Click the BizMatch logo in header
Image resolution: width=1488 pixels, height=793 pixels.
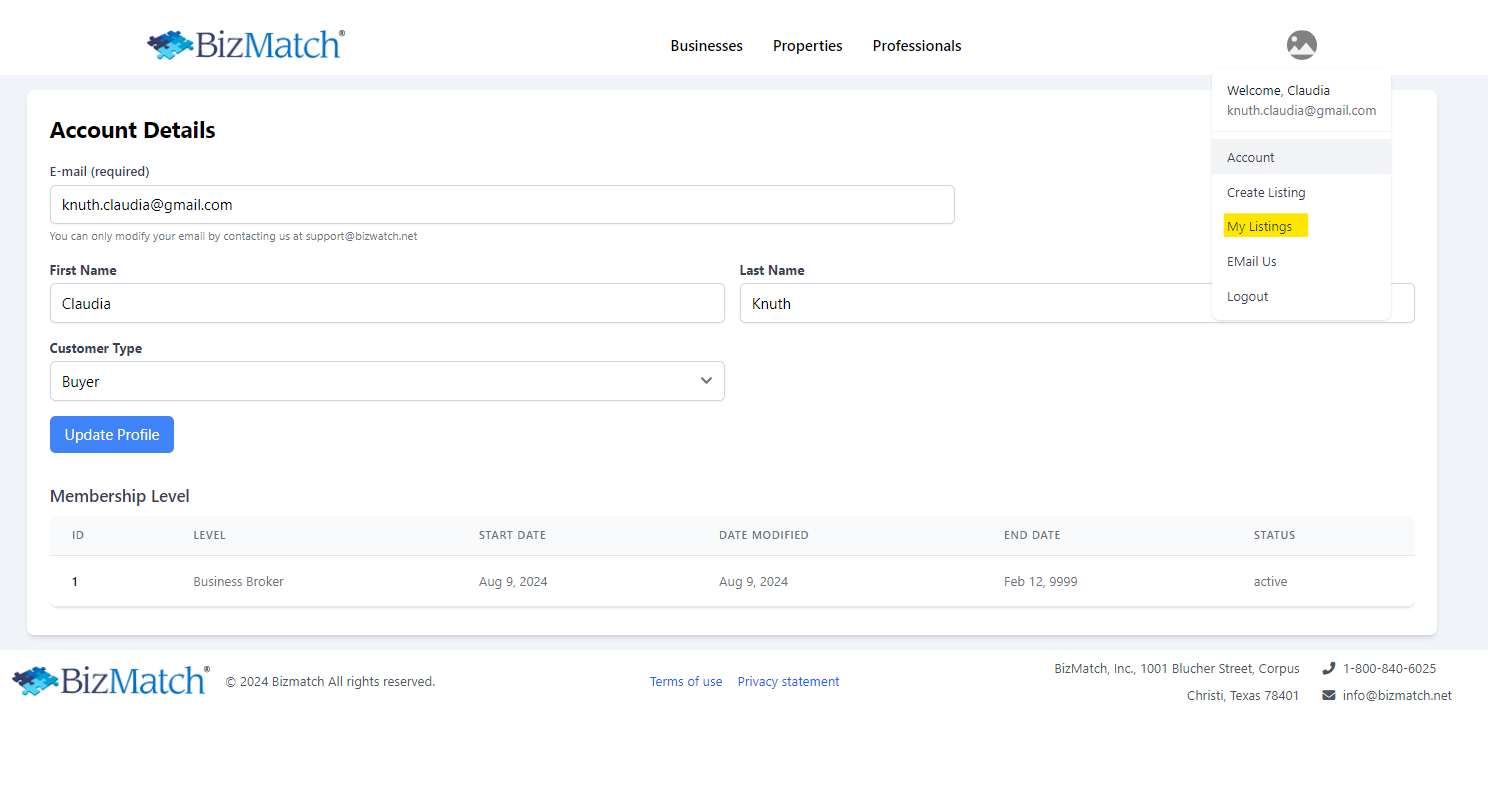click(246, 45)
